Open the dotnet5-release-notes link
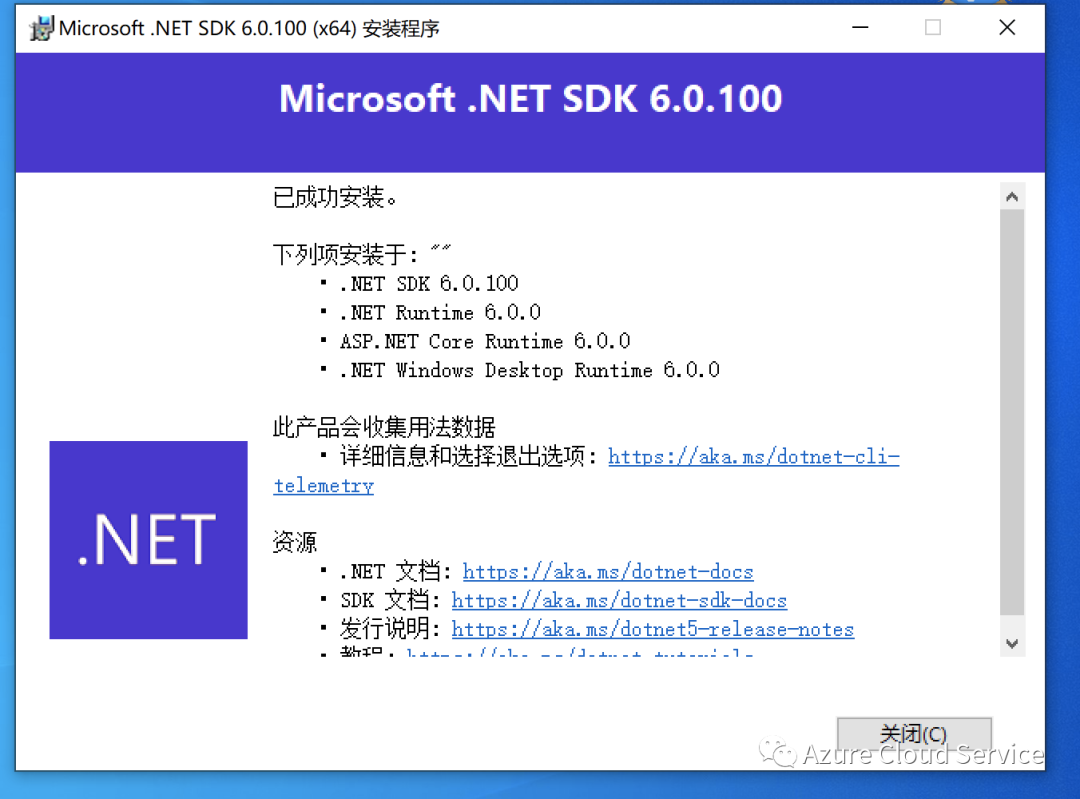The image size is (1080, 799). coord(653,630)
